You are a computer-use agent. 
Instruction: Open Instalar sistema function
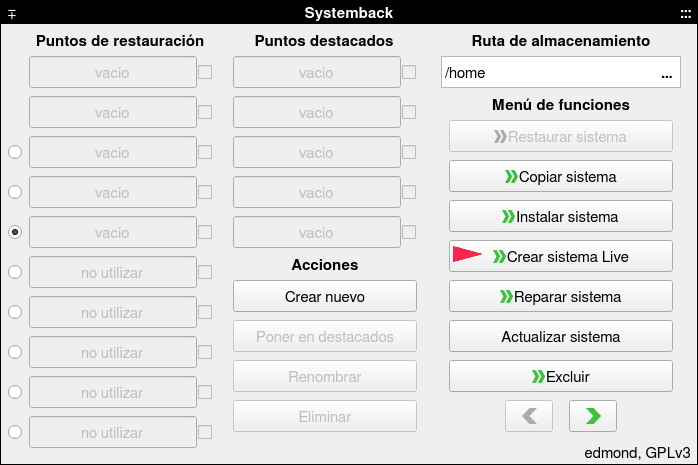point(561,216)
